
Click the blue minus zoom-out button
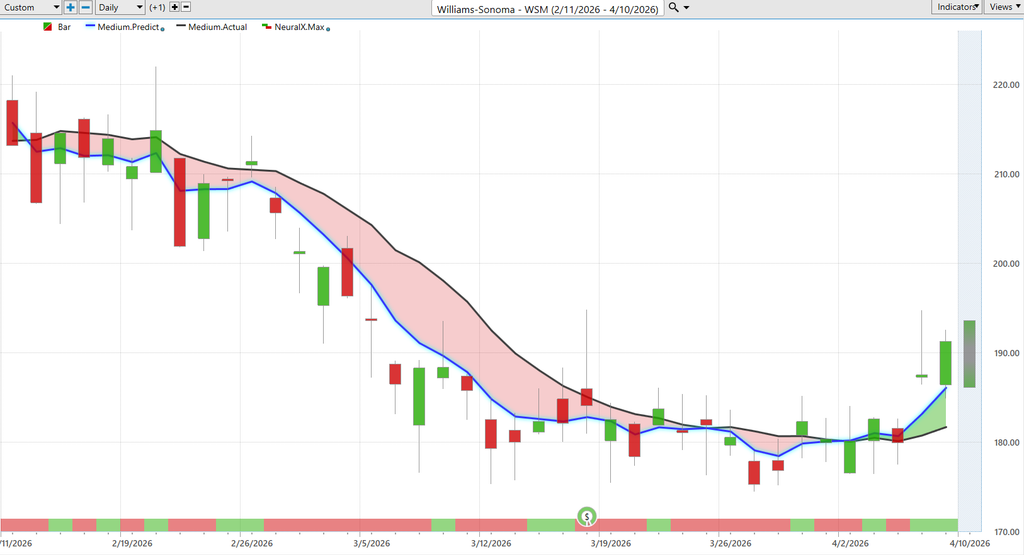point(86,7)
